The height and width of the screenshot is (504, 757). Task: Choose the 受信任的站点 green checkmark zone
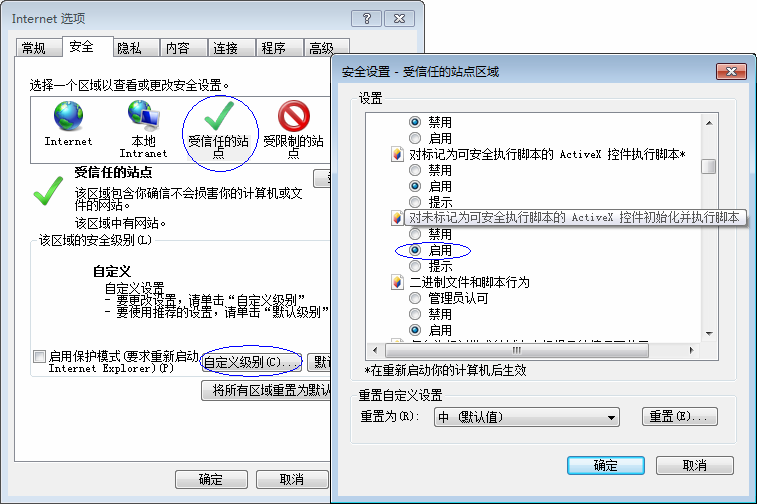[x=219, y=116]
